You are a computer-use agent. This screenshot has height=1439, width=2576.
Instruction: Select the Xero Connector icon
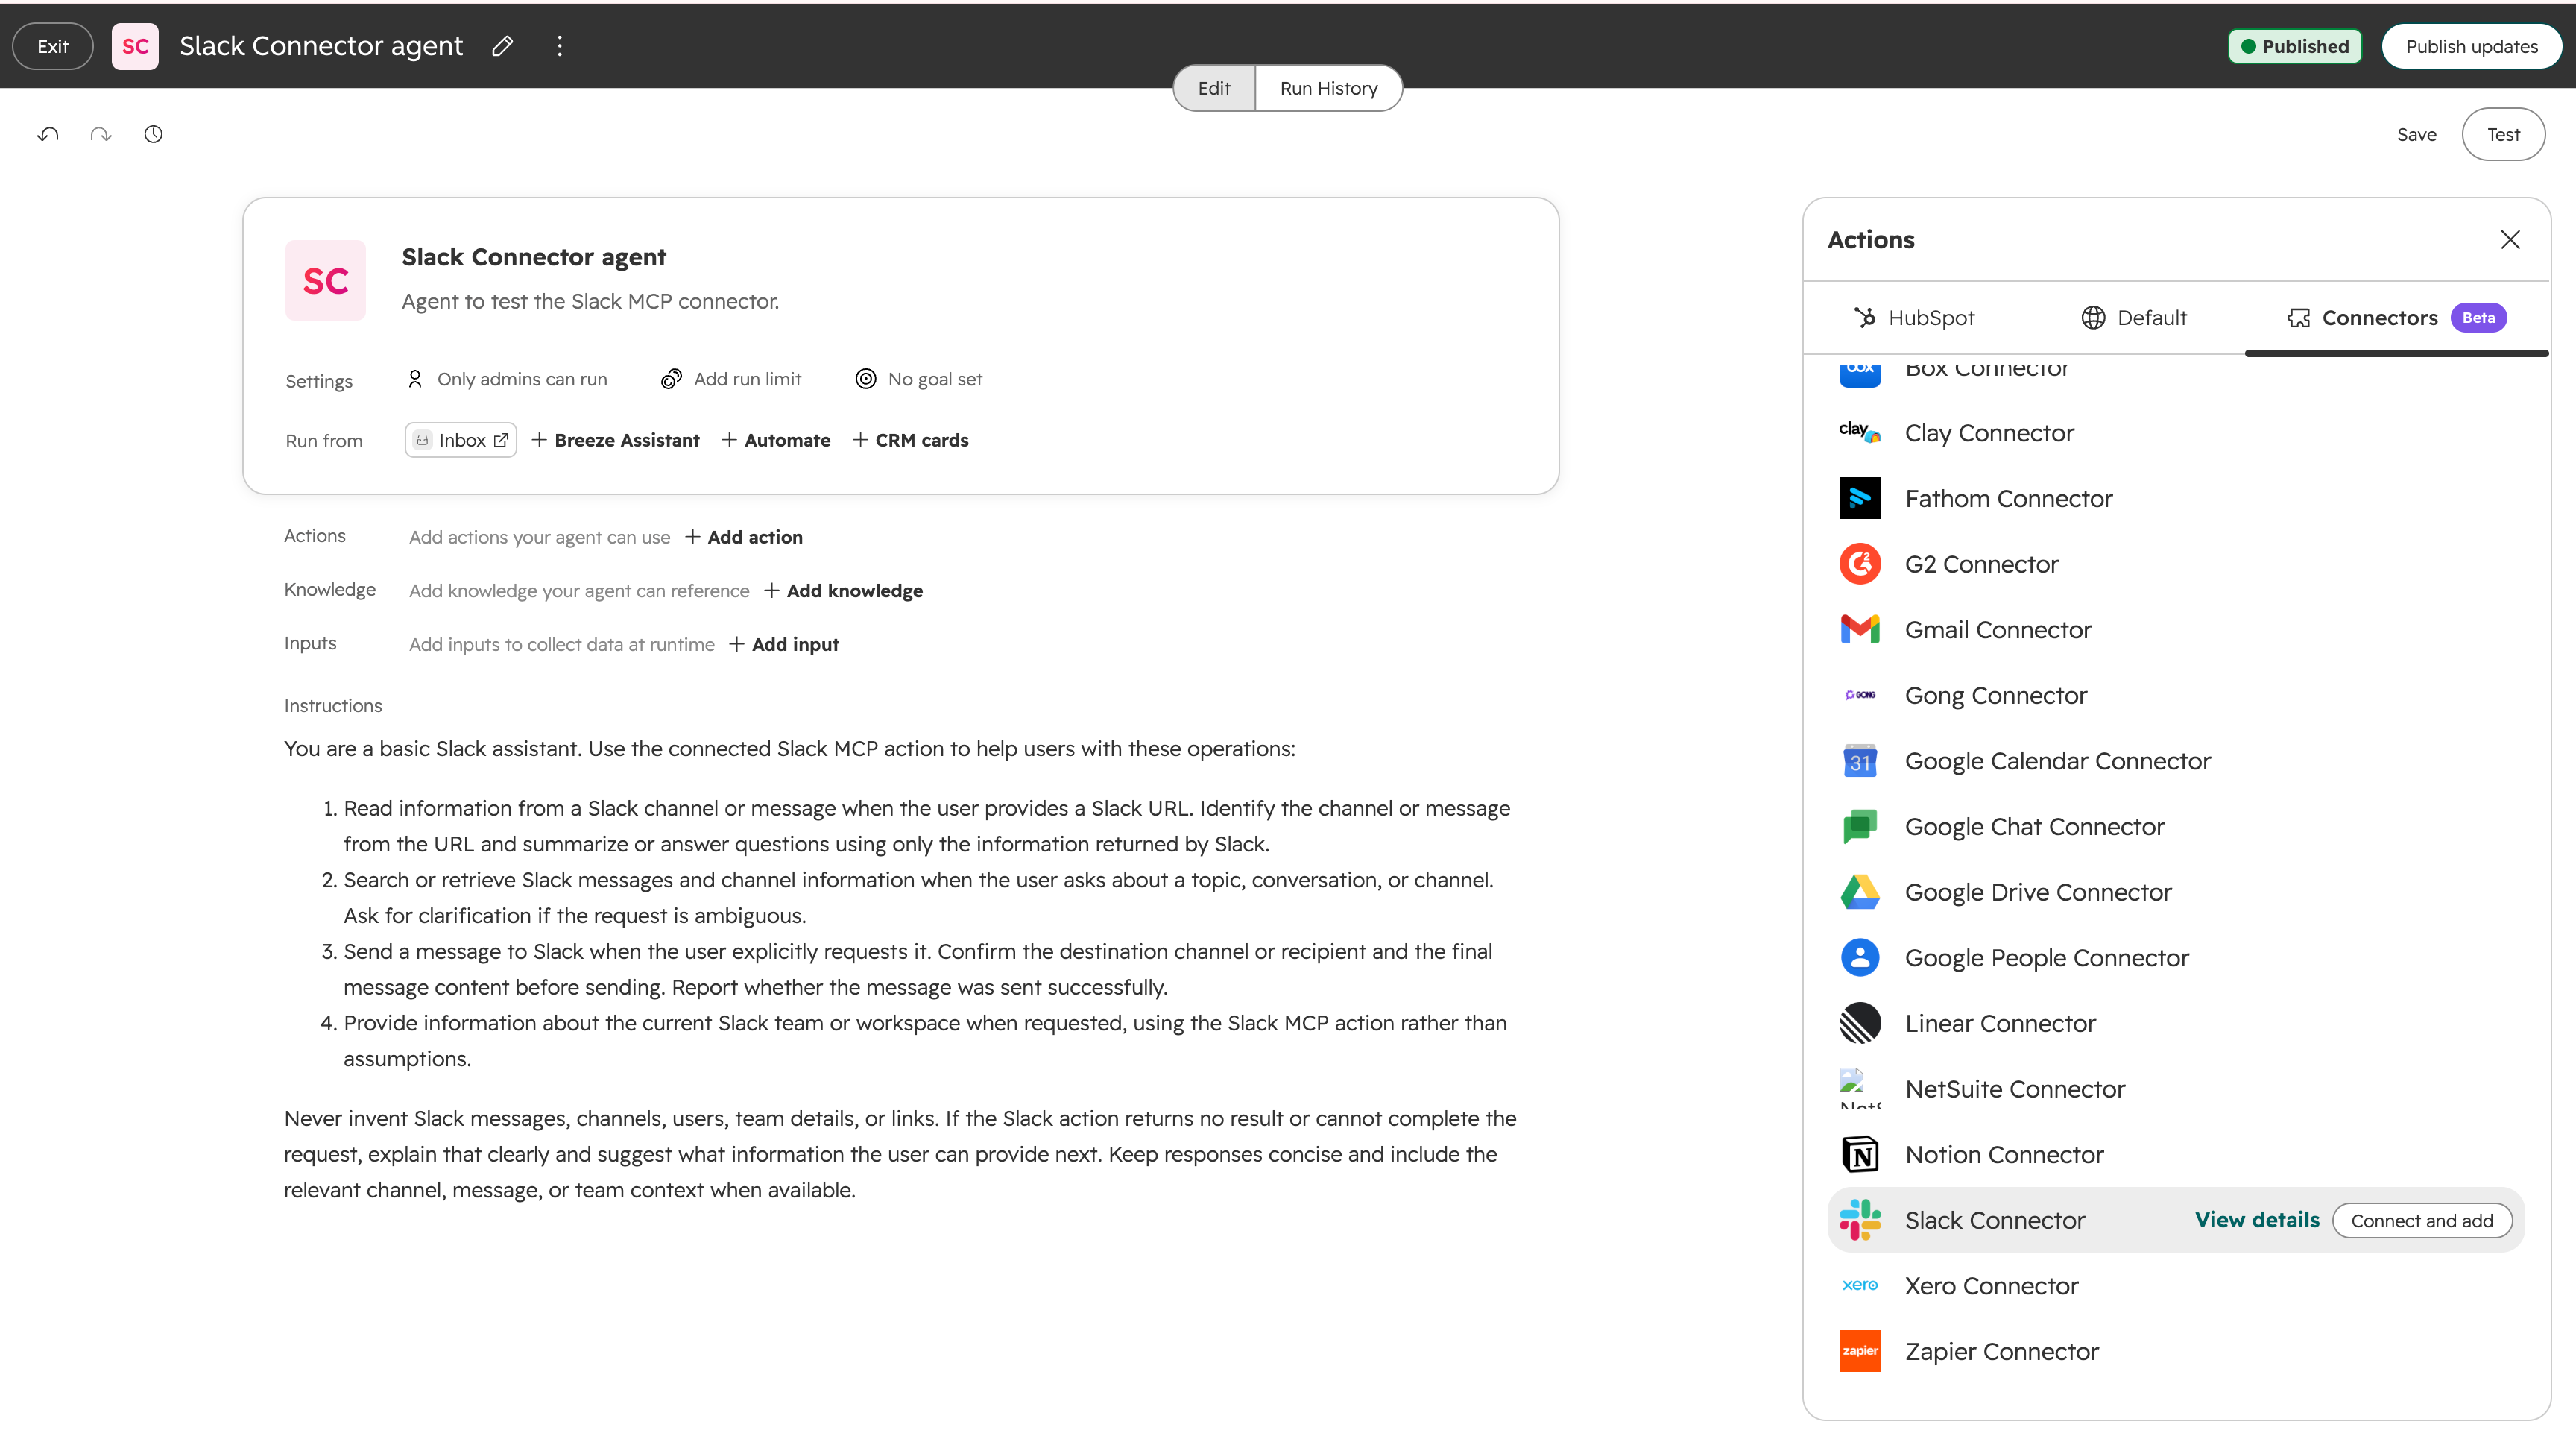click(1860, 1285)
